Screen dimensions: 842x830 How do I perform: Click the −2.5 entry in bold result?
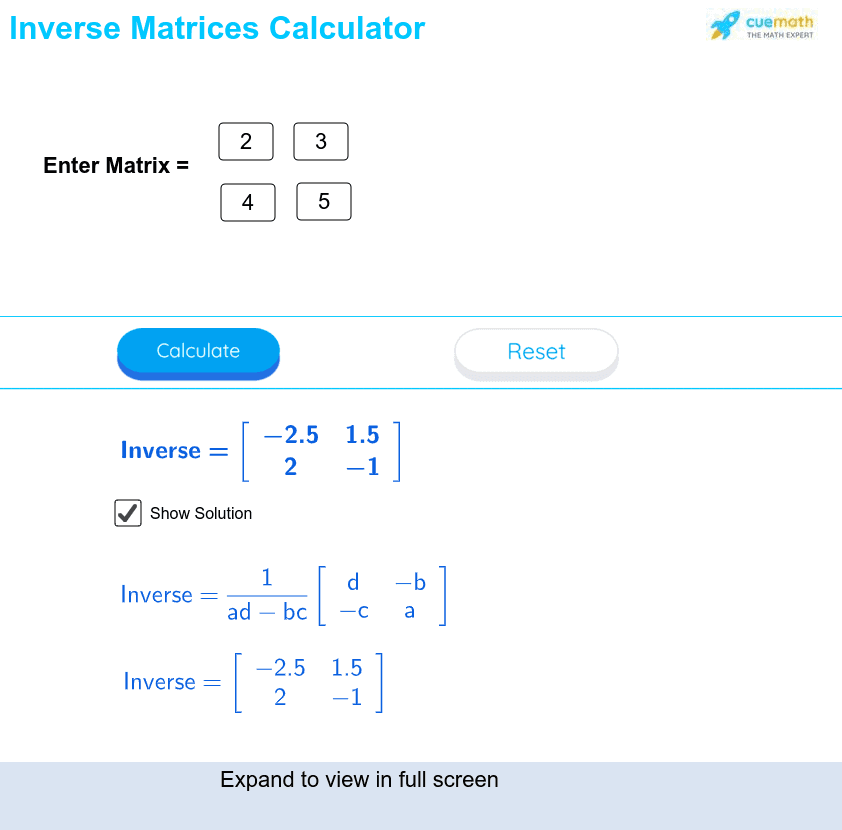click(291, 435)
